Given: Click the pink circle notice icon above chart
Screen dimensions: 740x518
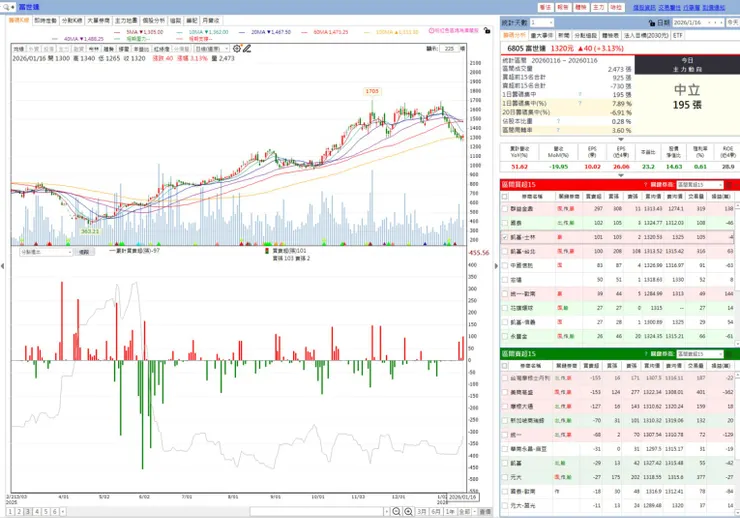Looking at the screenshot, I should (x=431, y=31).
